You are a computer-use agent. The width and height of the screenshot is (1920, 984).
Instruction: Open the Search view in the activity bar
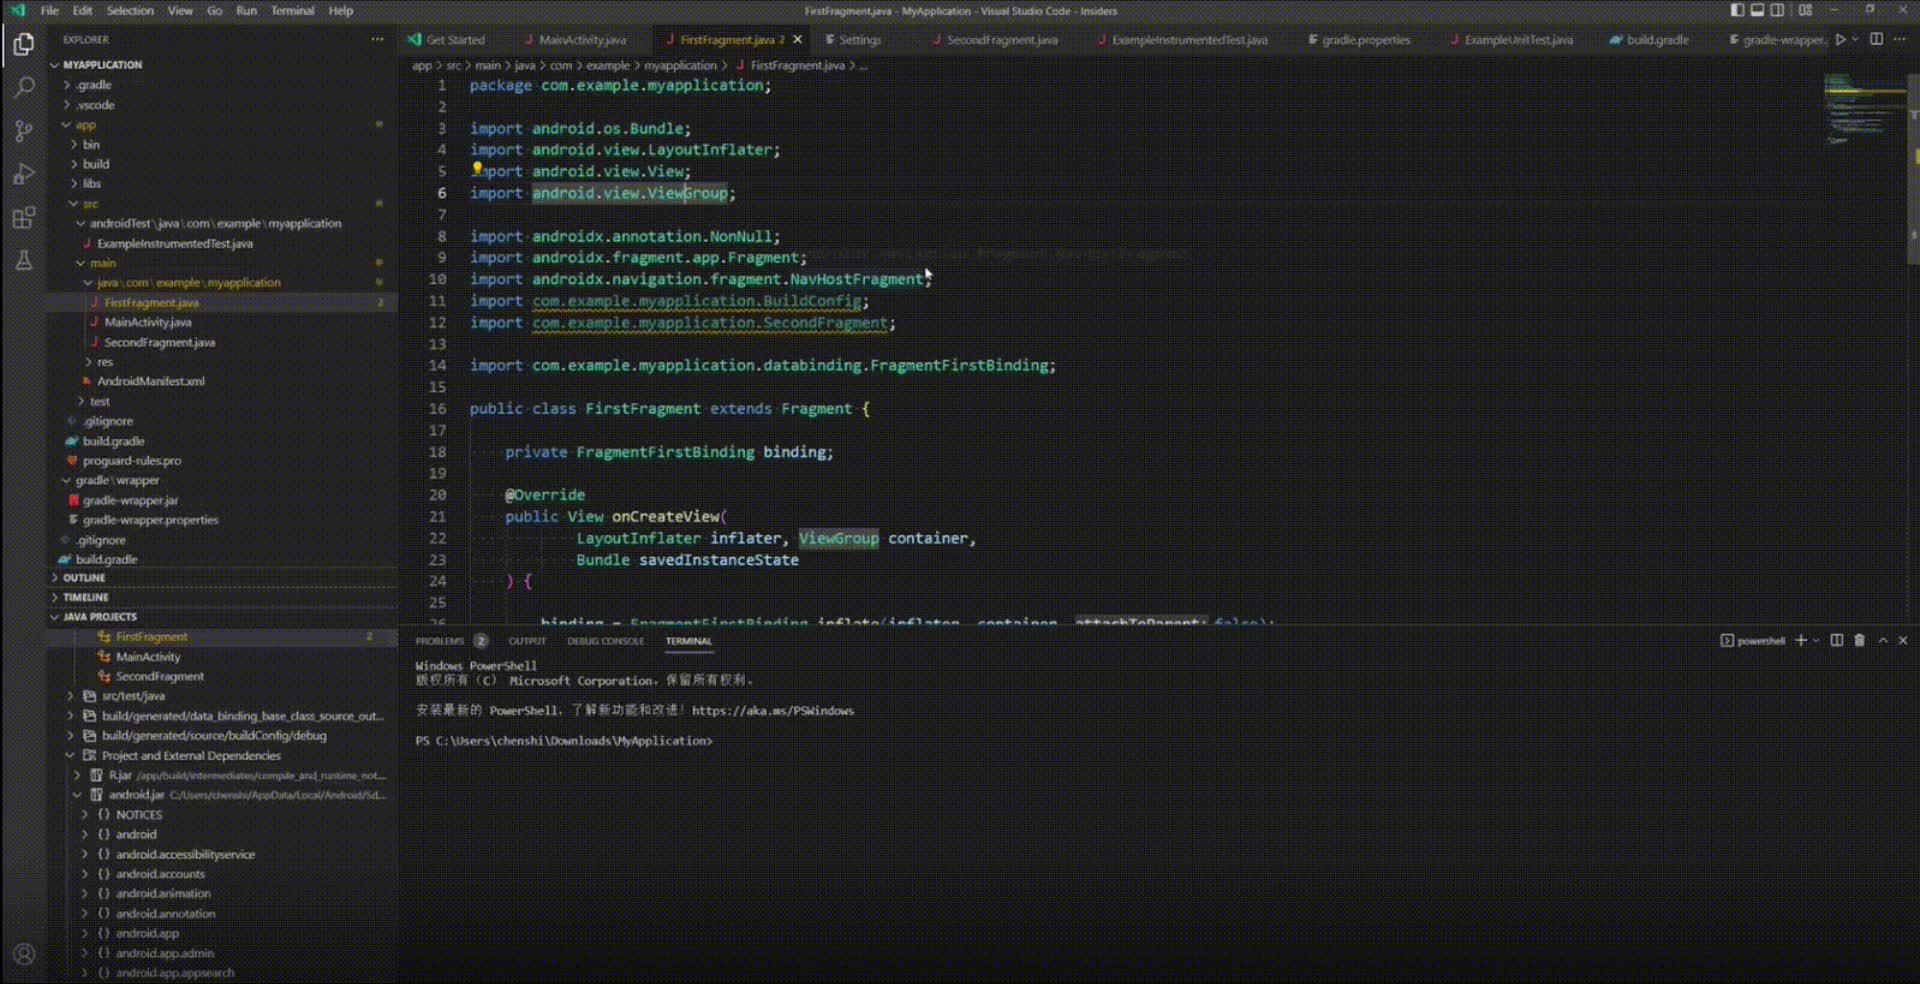[x=24, y=88]
